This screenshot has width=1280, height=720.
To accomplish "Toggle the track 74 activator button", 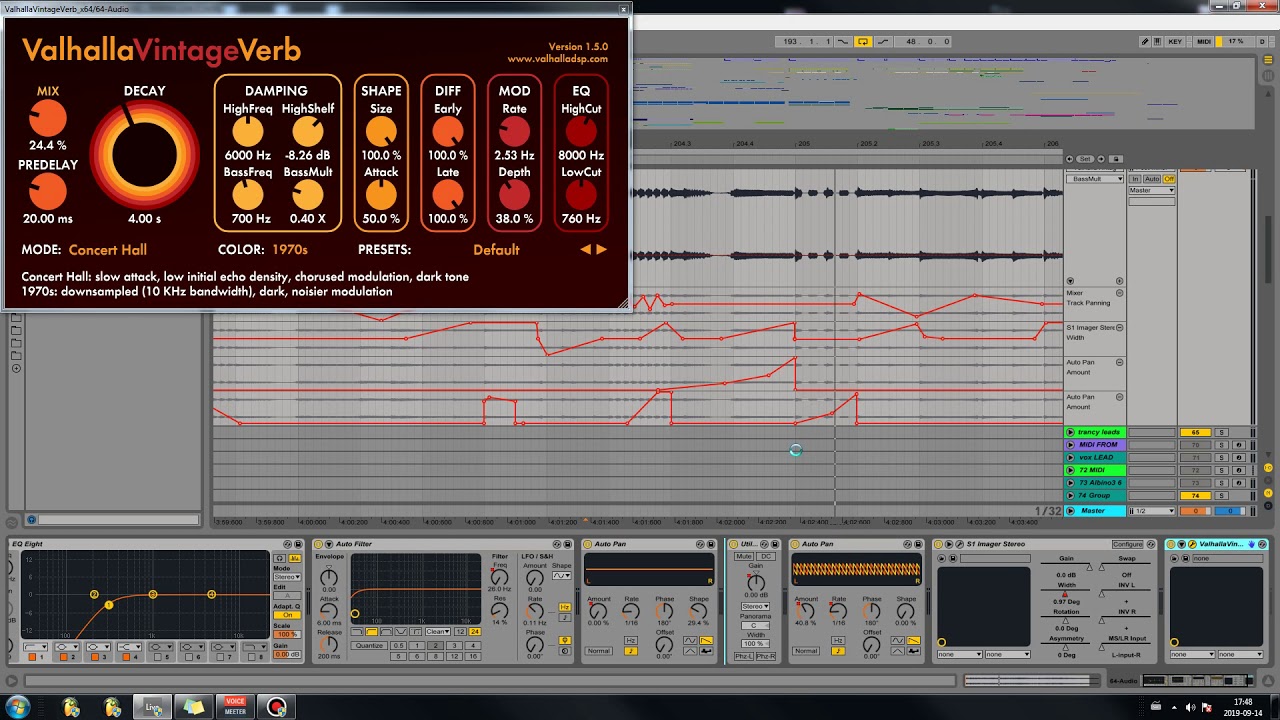I will coord(1196,495).
